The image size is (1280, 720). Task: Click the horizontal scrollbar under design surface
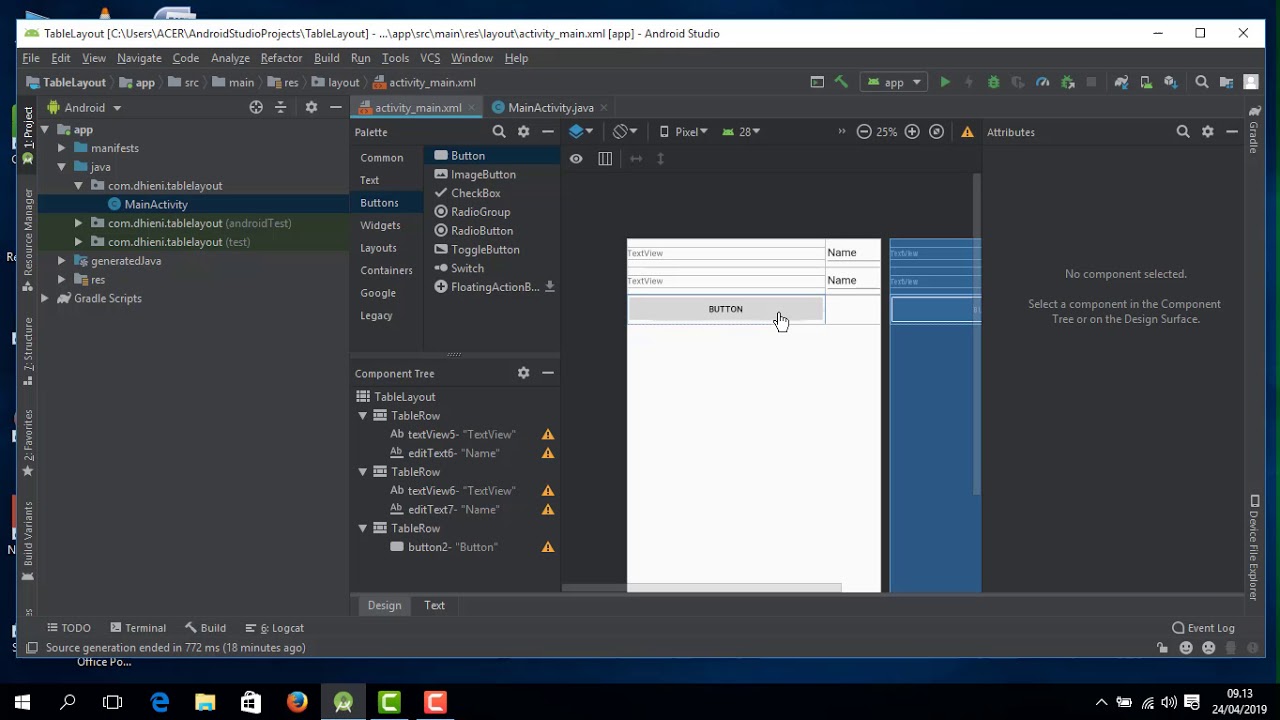click(x=702, y=588)
